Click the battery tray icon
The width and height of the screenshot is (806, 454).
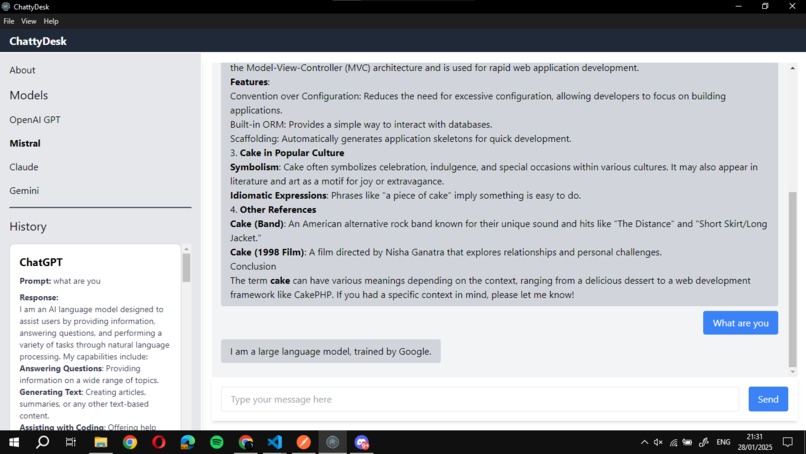pyautogui.click(x=687, y=442)
